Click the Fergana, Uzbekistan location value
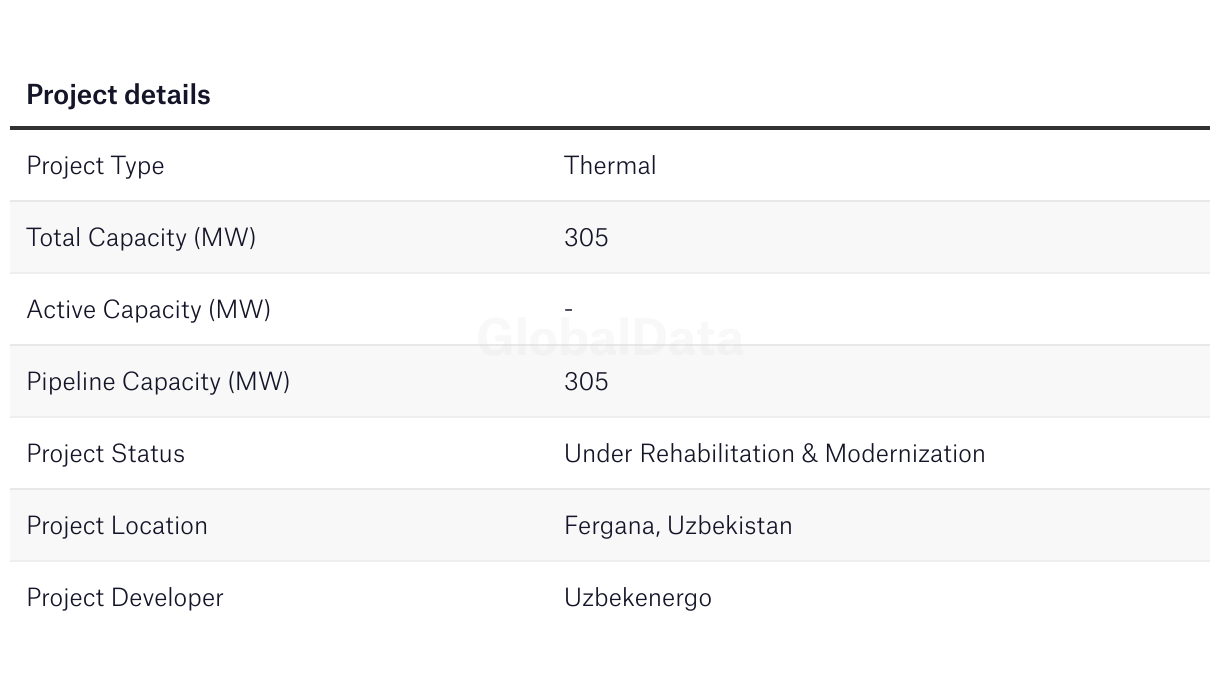 (678, 526)
